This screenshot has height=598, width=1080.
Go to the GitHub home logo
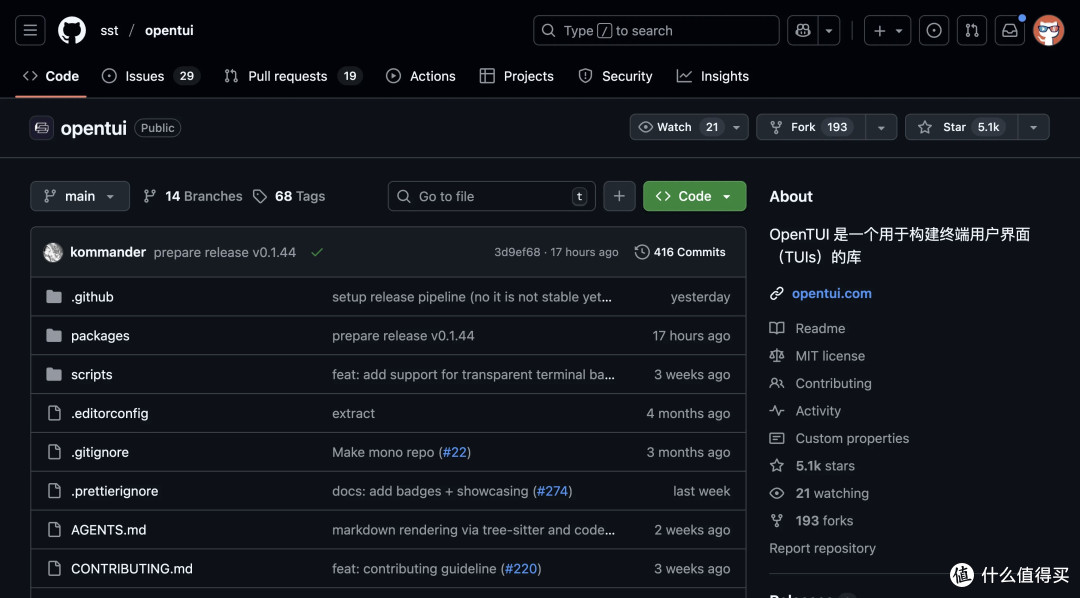(x=72, y=30)
